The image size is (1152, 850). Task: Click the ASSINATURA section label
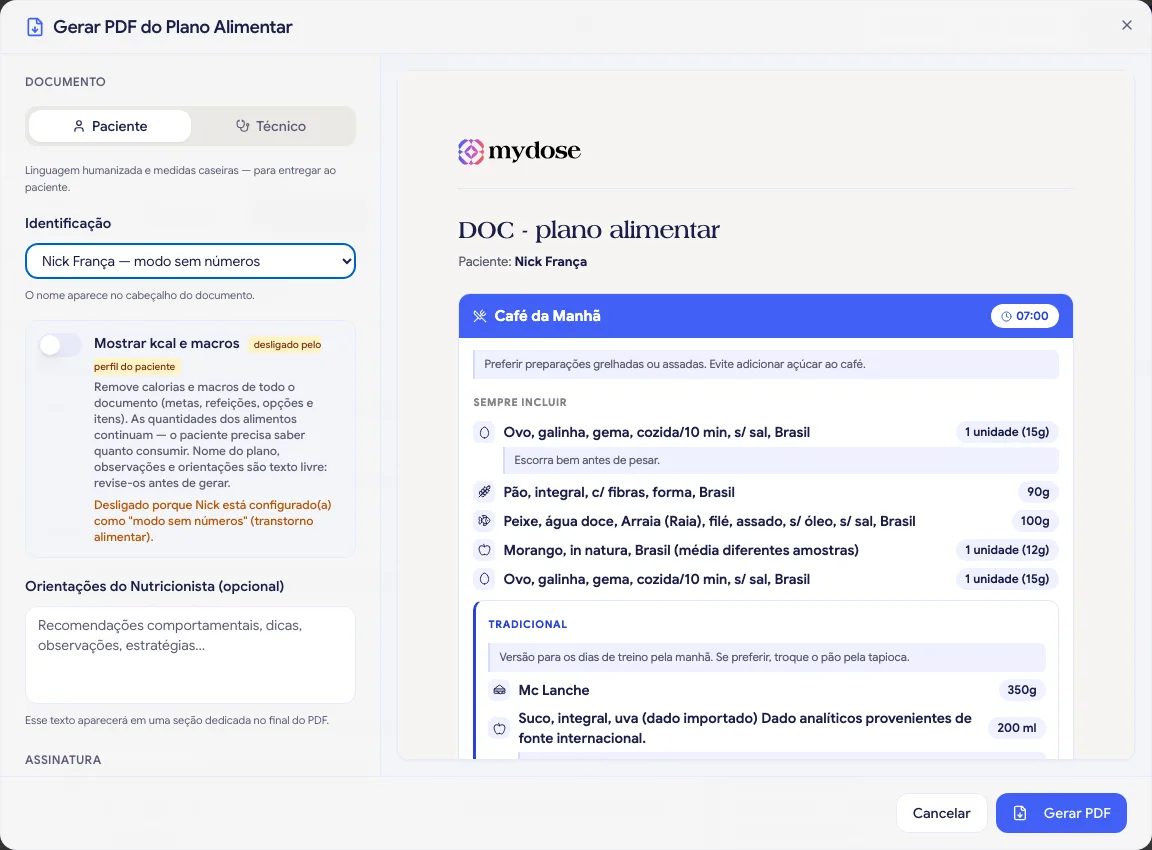(63, 760)
